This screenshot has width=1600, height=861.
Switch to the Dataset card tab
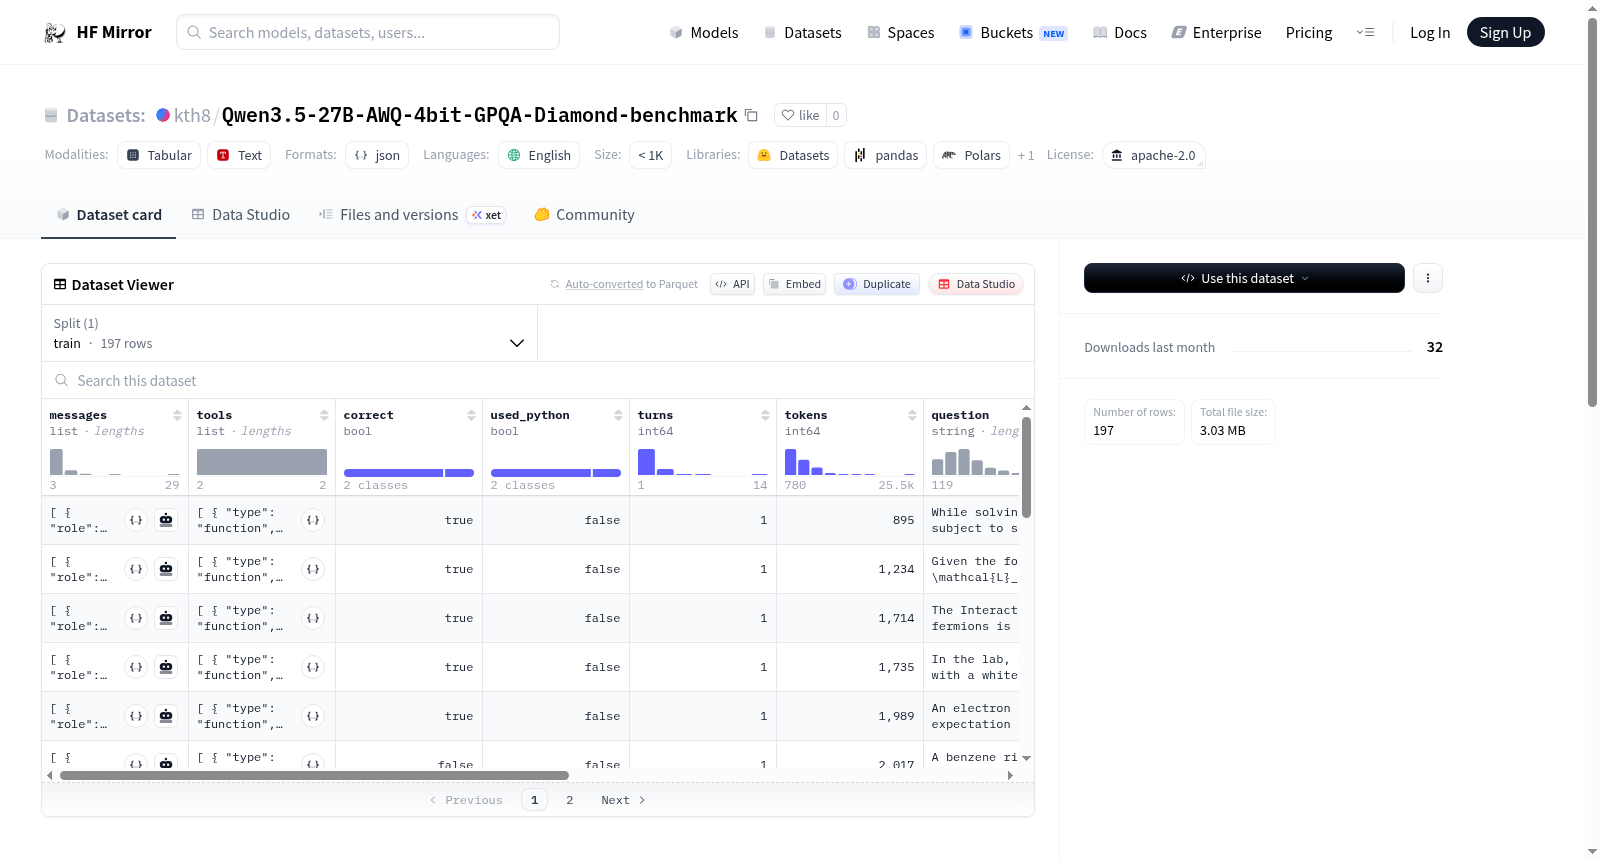108,214
